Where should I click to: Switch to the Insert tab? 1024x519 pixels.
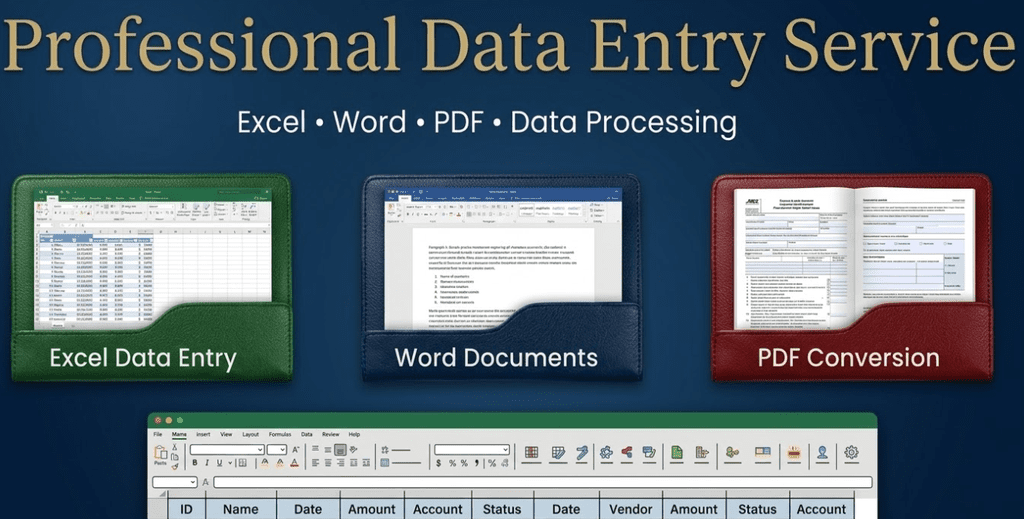point(203,435)
